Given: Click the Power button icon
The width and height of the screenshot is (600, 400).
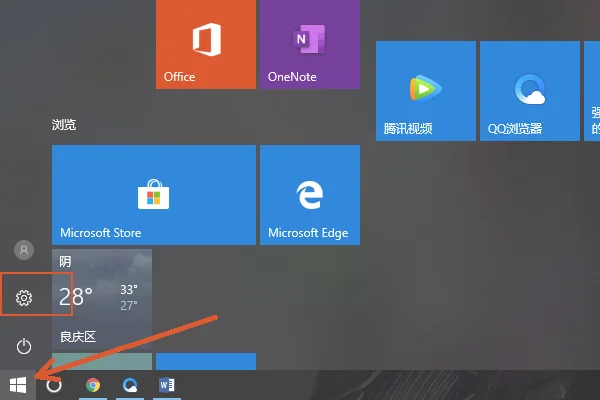Looking at the screenshot, I should pos(24,346).
